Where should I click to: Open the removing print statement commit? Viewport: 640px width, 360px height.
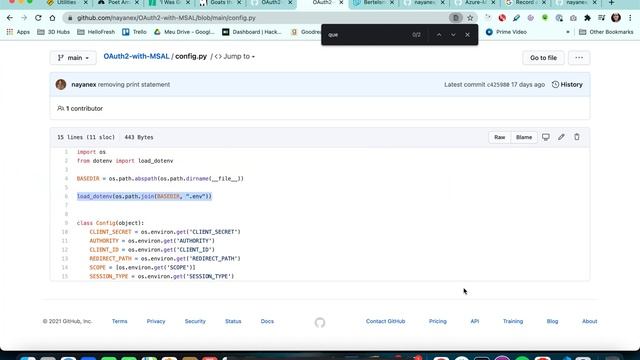tap(134, 84)
